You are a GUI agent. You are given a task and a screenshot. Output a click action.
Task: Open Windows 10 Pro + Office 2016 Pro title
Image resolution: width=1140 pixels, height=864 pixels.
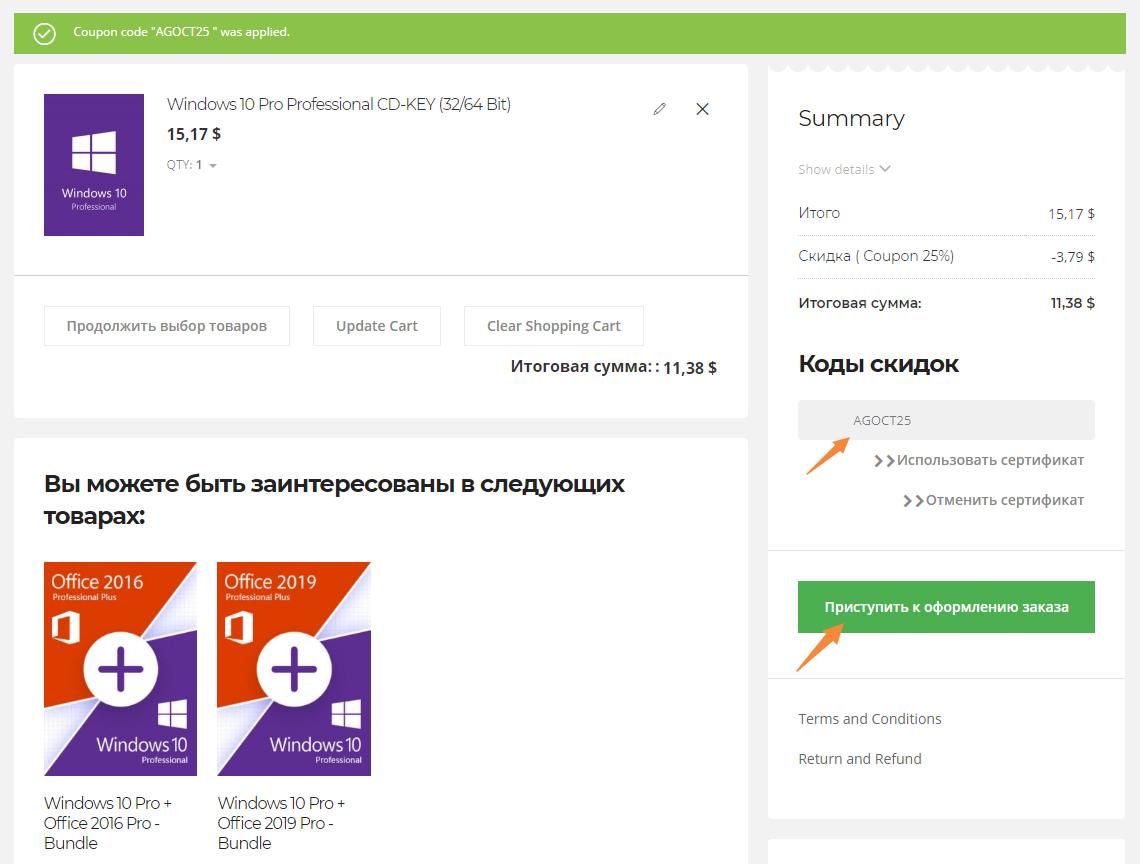(108, 822)
